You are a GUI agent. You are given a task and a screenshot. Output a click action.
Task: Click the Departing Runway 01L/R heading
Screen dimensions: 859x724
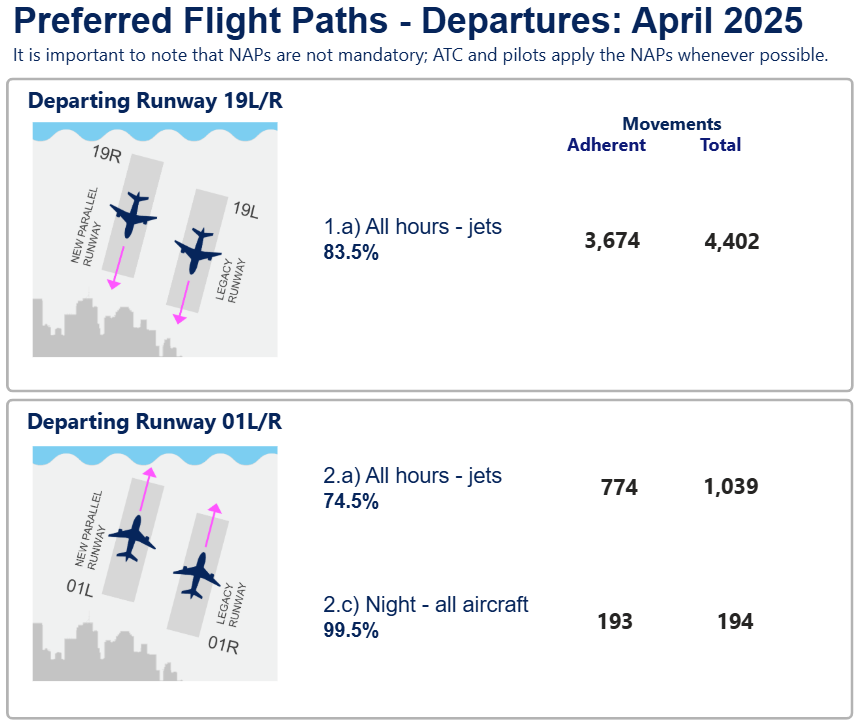coord(155,422)
